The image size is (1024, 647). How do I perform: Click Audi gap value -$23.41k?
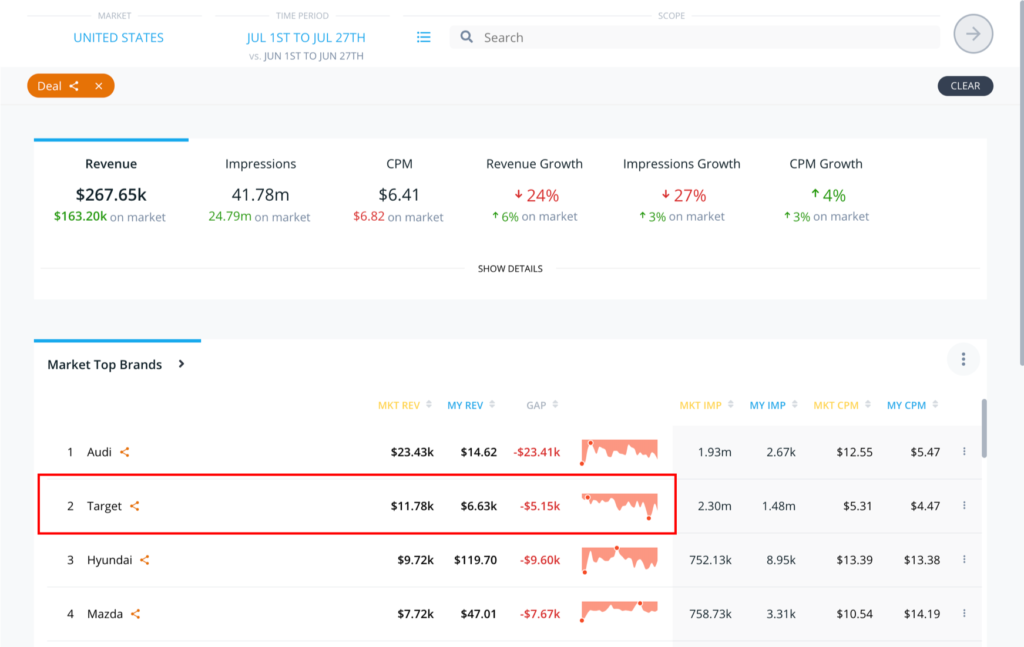[x=536, y=452]
